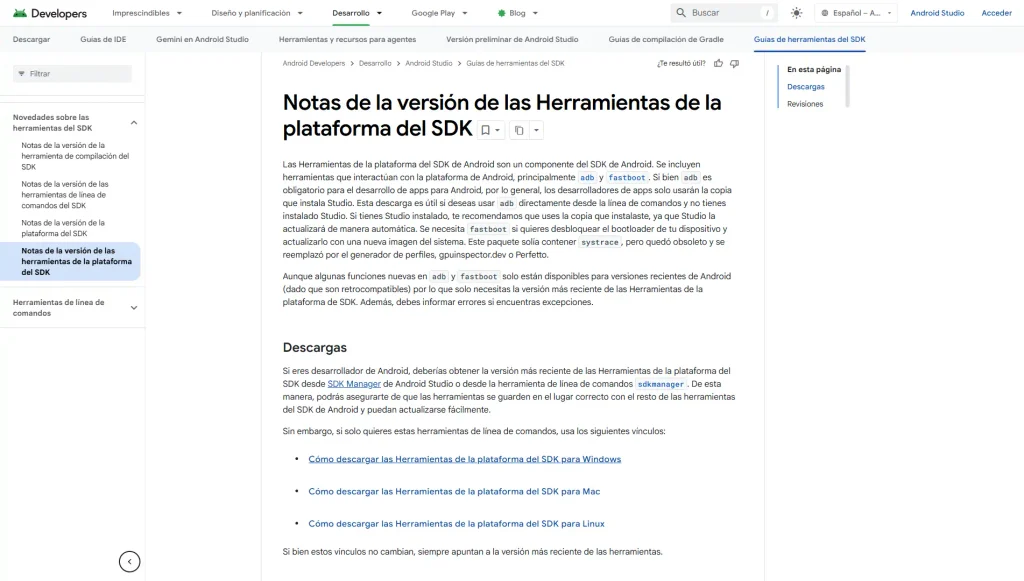Click the sdkmanager code link
The width and height of the screenshot is (1024, 581).
(660, 384)
